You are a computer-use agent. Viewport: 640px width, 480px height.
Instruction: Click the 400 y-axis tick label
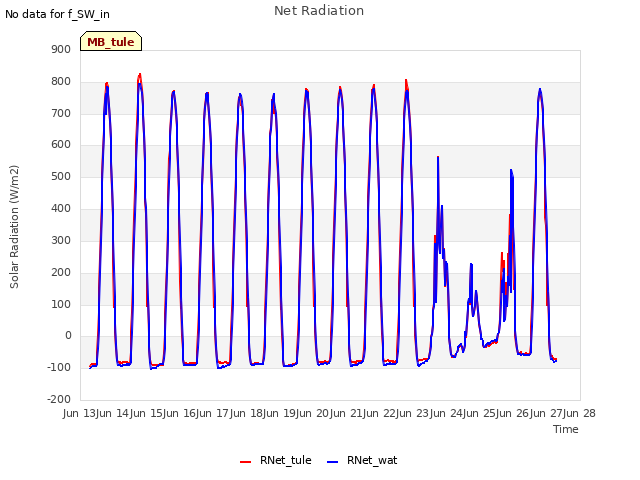(61, 209)
